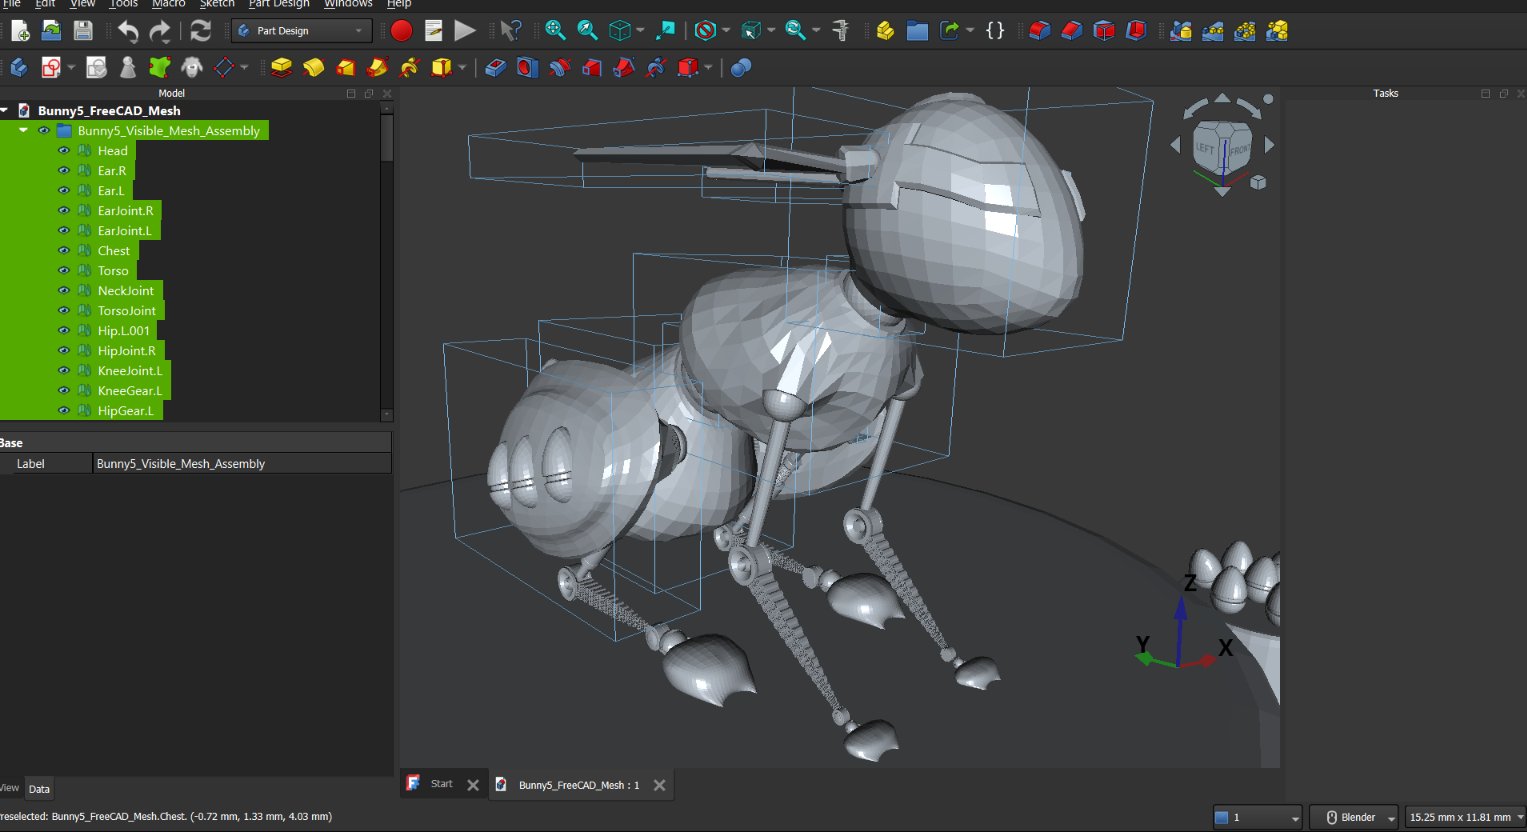Start macro recording with the red circle
1527x832 pixels.
(x=401, y=31)
